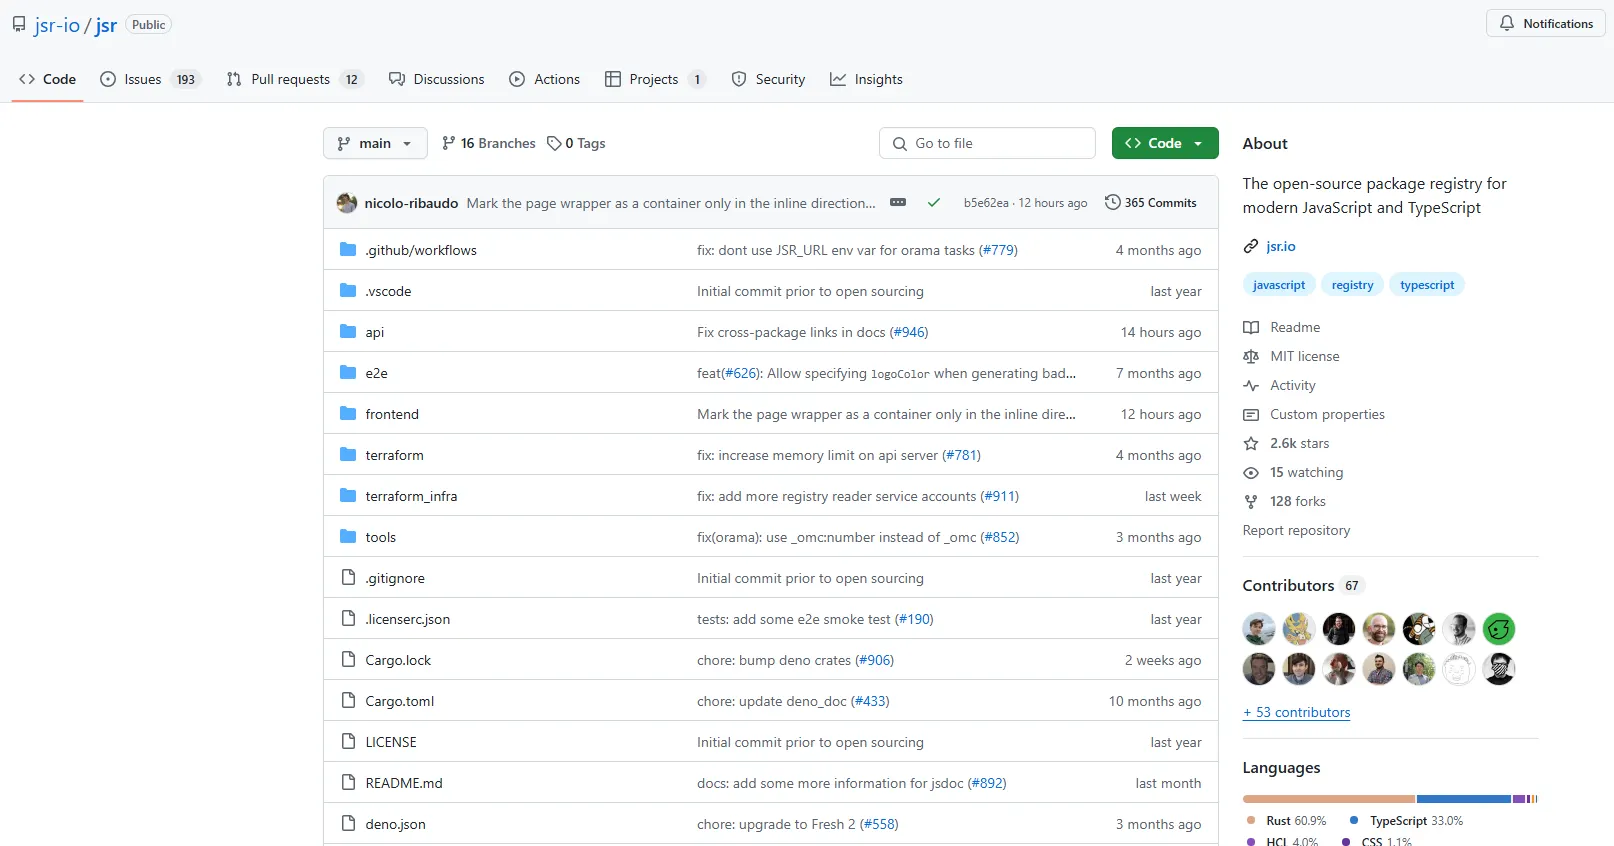The image size is (1614, 846).
Task: Open the 128 forks page
Action: click(x=1297, y=501)
